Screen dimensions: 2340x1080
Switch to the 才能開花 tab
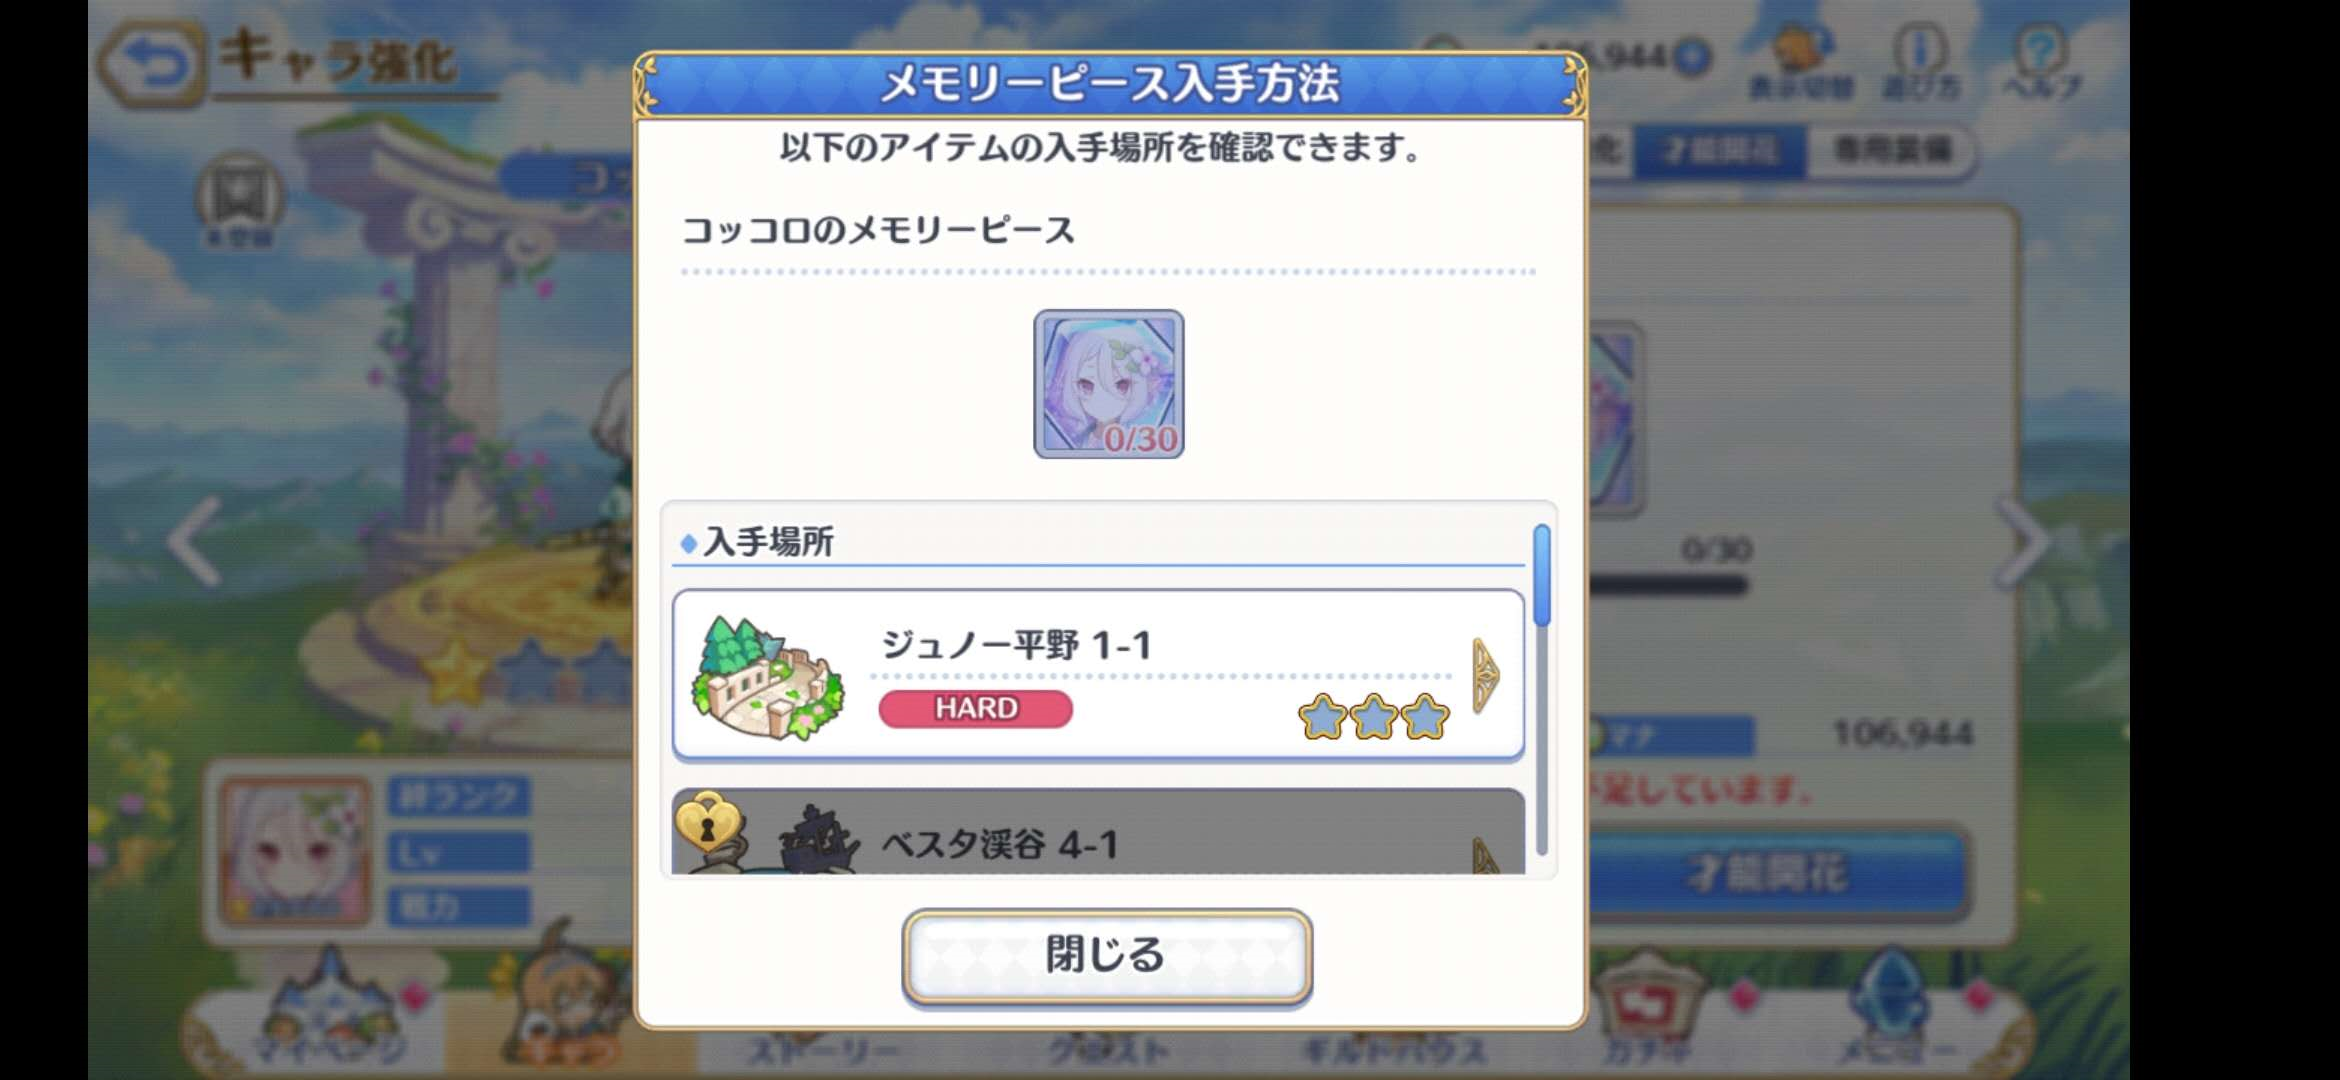[1720, 151]
